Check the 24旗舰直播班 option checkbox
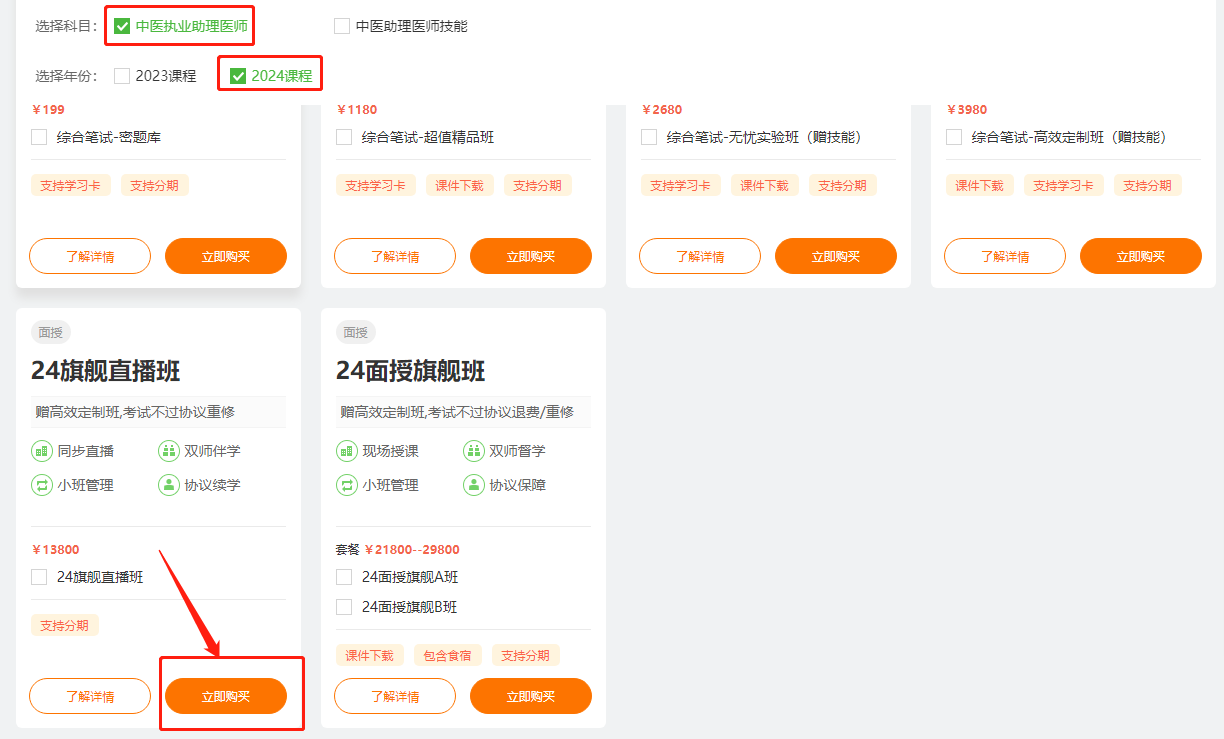 click(39, 577)
